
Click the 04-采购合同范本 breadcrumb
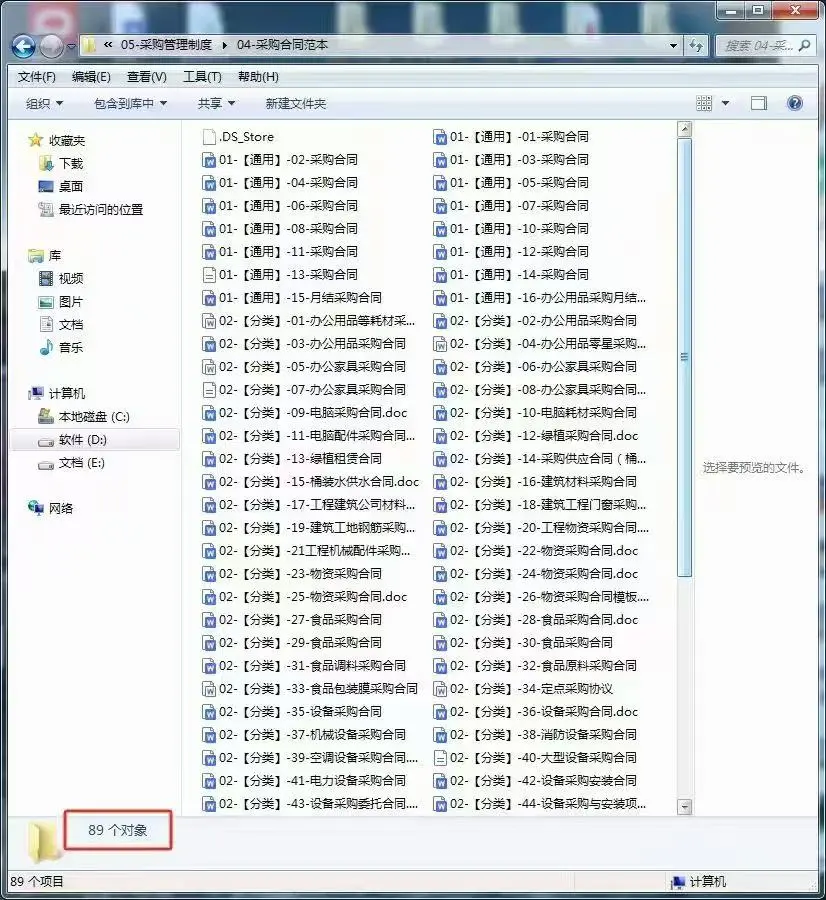tap(282, 45)
